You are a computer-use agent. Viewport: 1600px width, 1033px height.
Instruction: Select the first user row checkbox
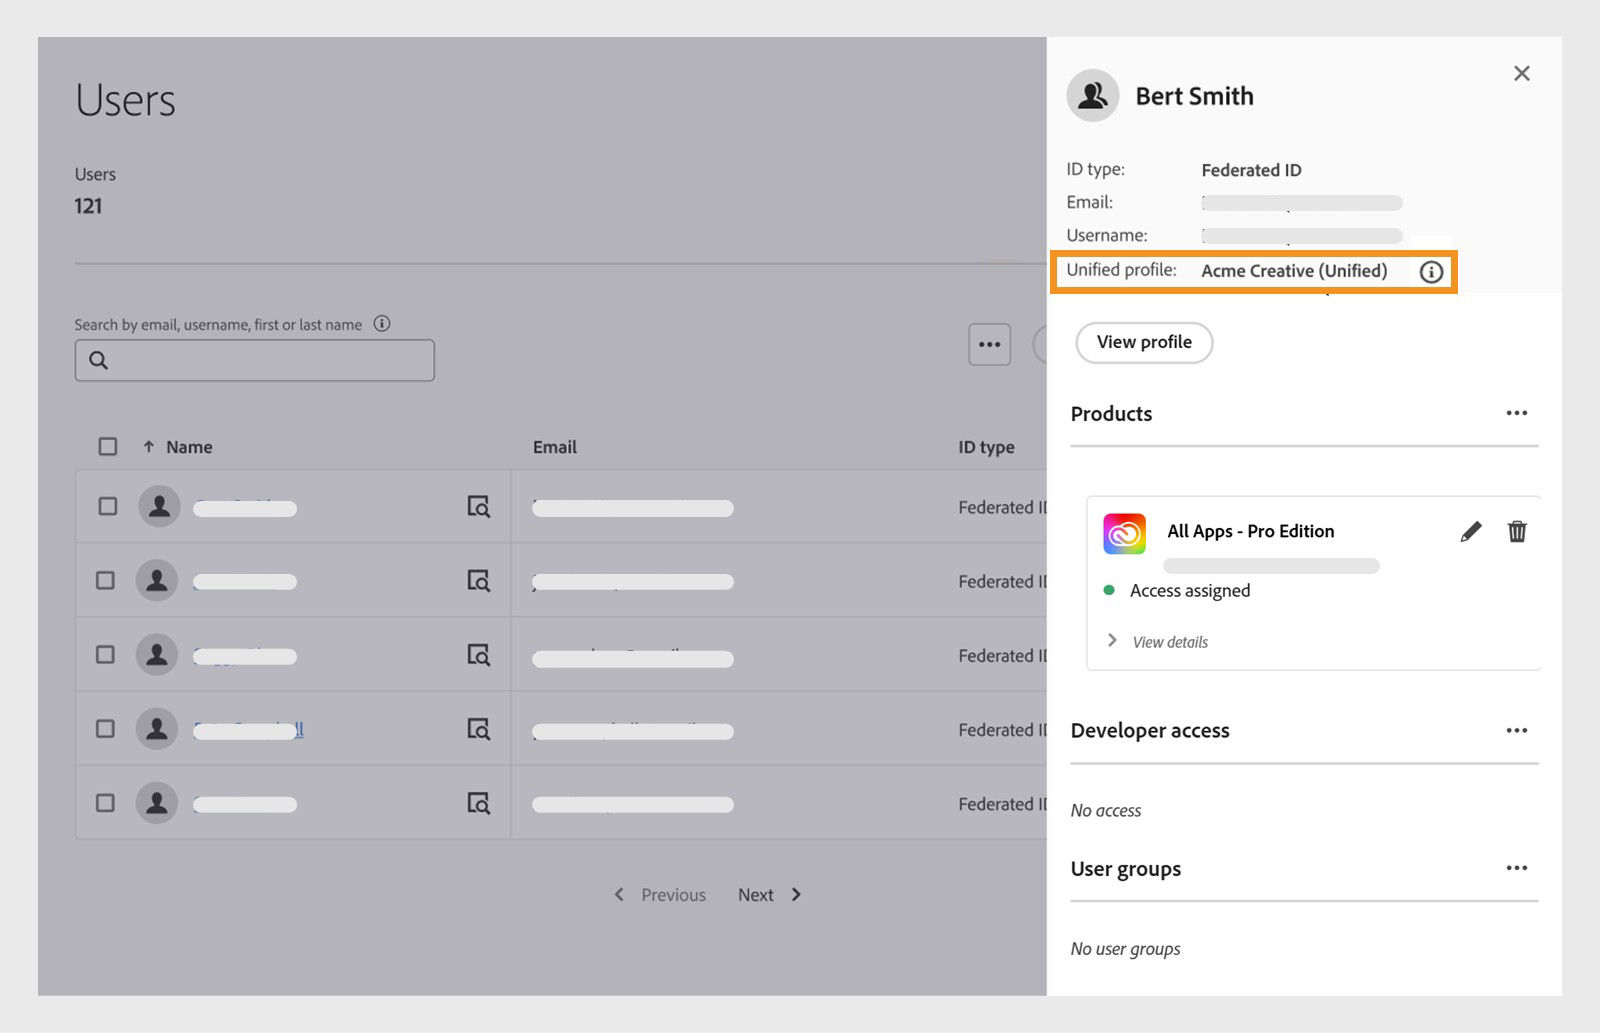coord(107,506)
